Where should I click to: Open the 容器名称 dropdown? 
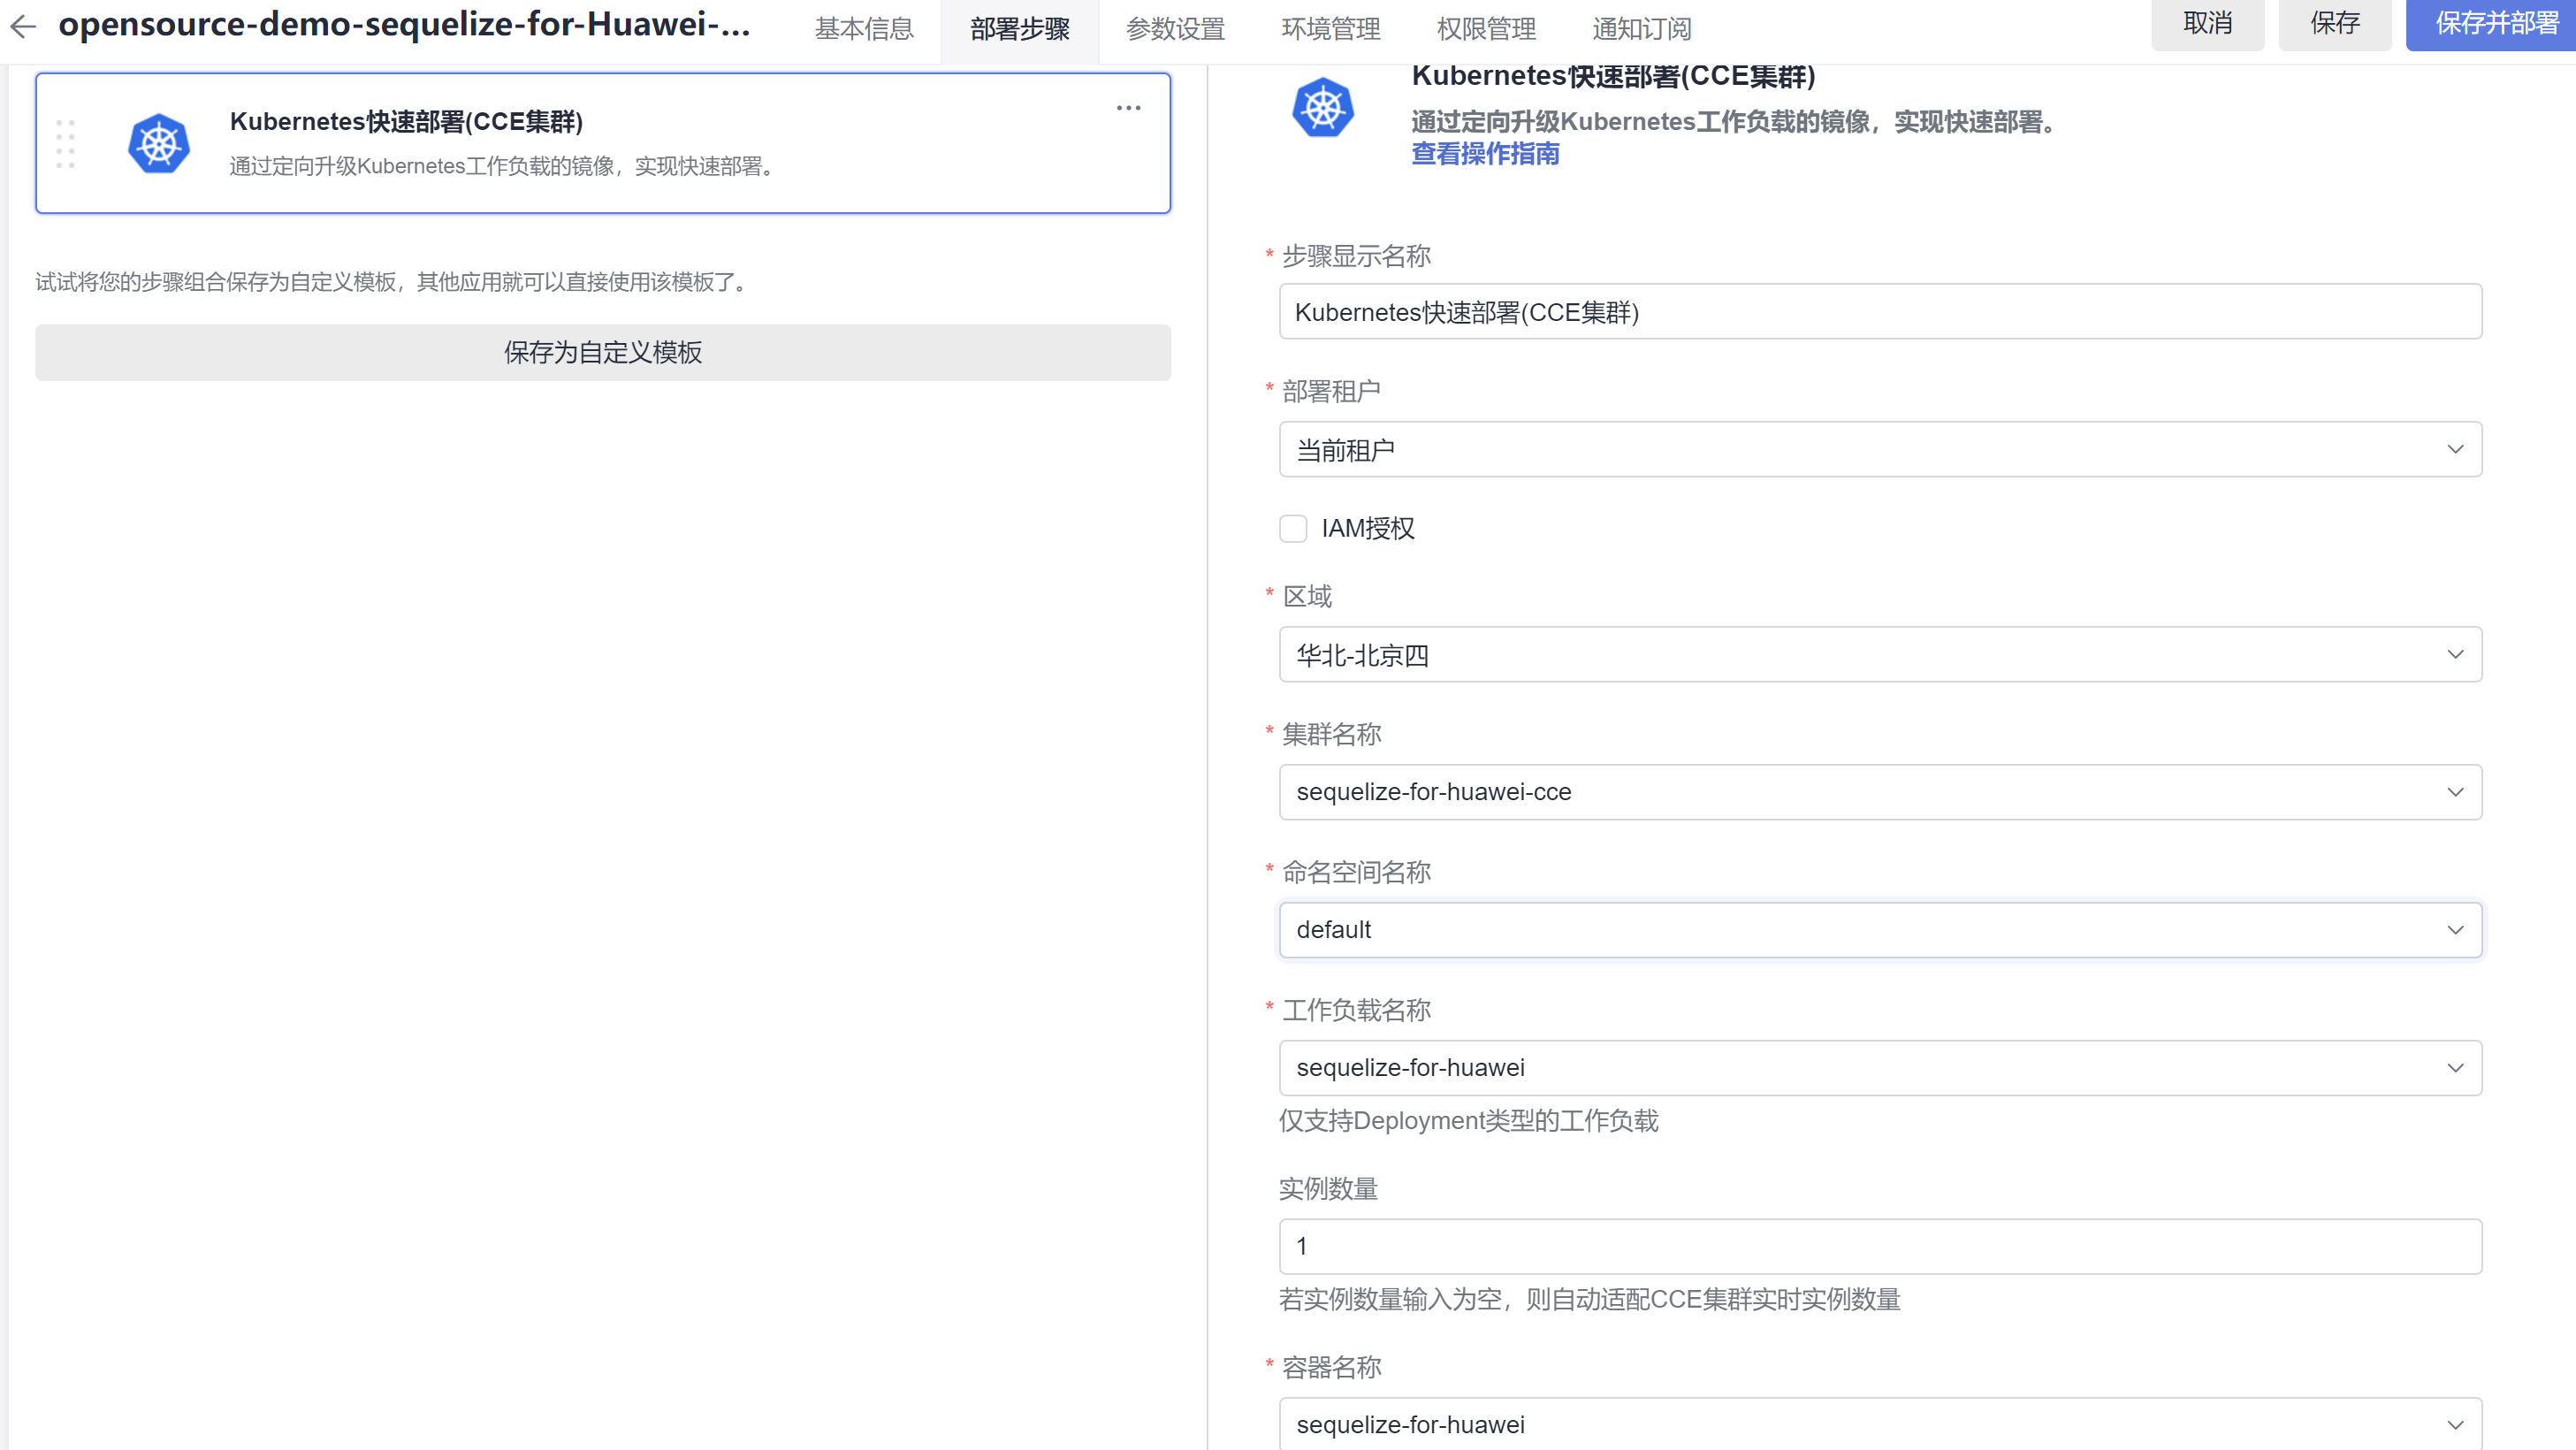1879,1424
